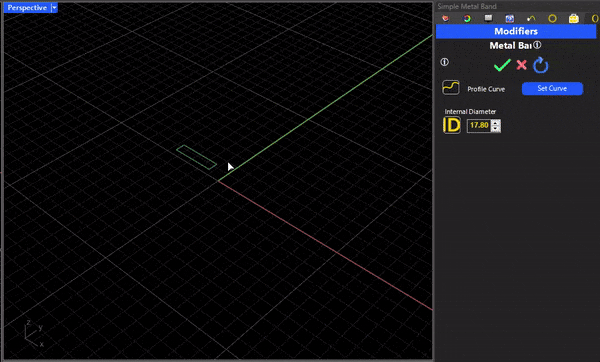The image size is (600, 362).
Task: Click the 'Metal Band' heading text
Action: click(x=510, y=46)
